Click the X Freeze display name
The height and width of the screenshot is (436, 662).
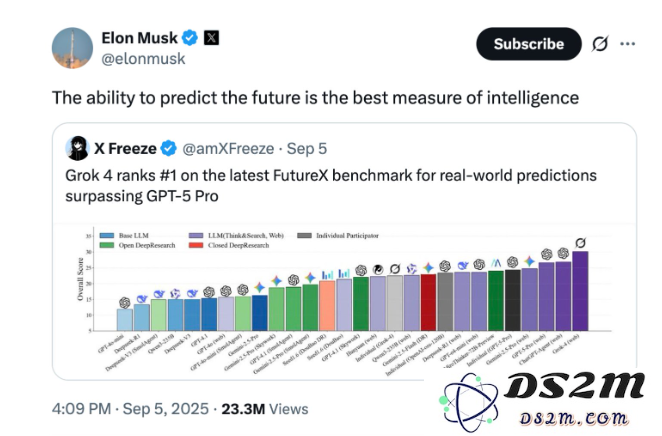[125, 148]
